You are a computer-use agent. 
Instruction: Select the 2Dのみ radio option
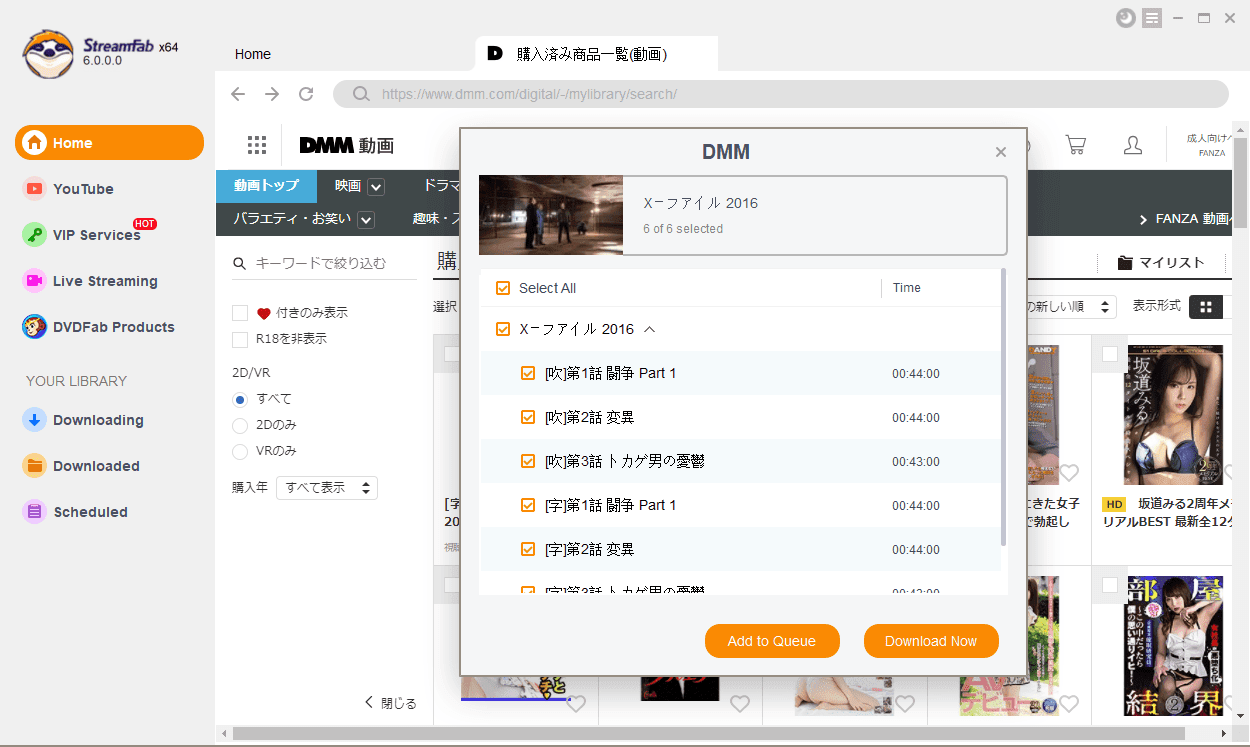coord(240,425)
